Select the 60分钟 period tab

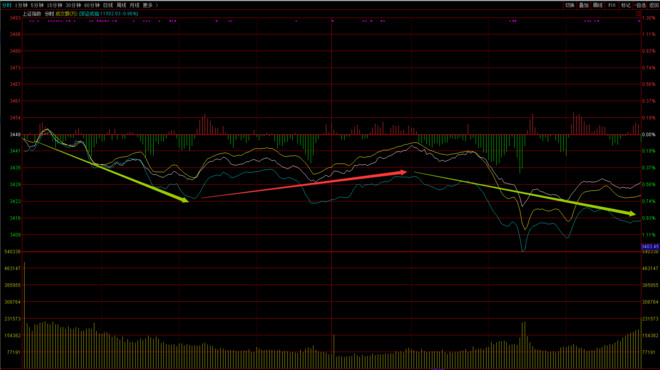pos(92,5)
